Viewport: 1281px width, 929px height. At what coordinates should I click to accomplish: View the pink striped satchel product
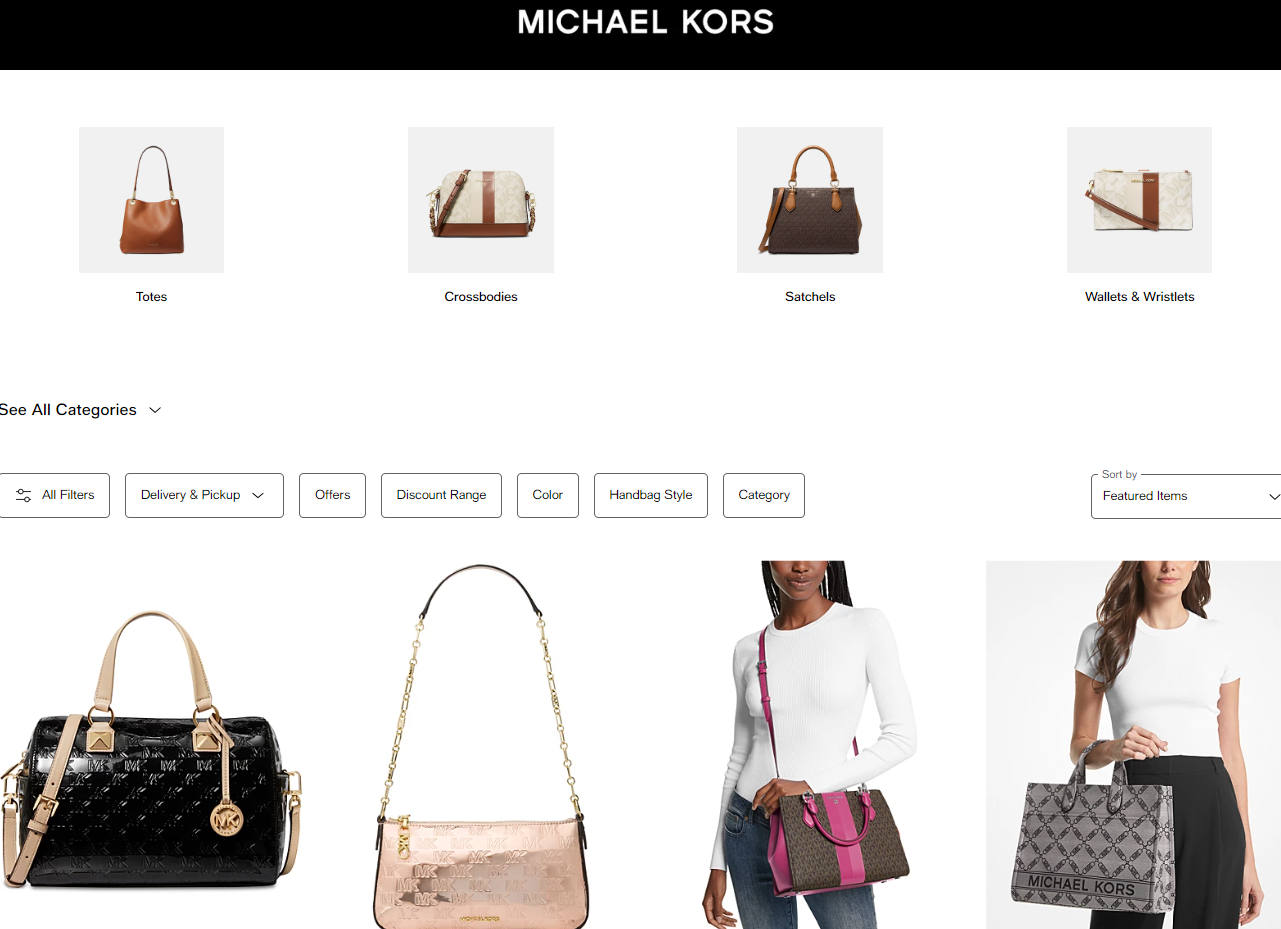click(x=810, y=745)
